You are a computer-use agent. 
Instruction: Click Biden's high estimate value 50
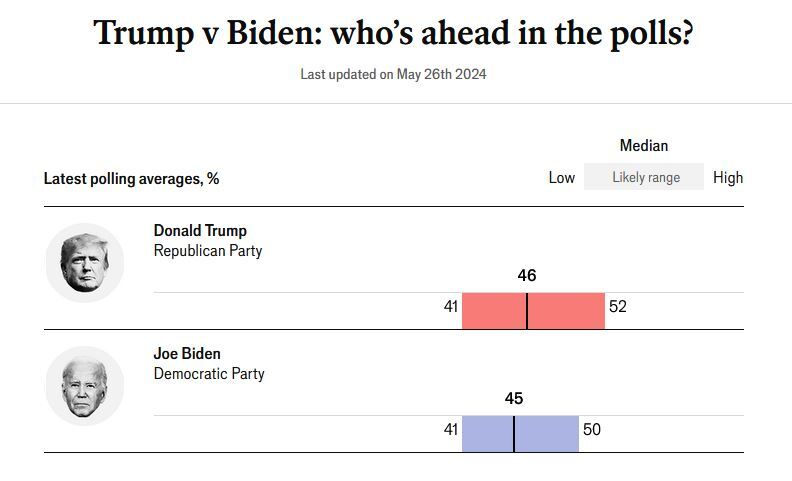(x=592, y=430)
